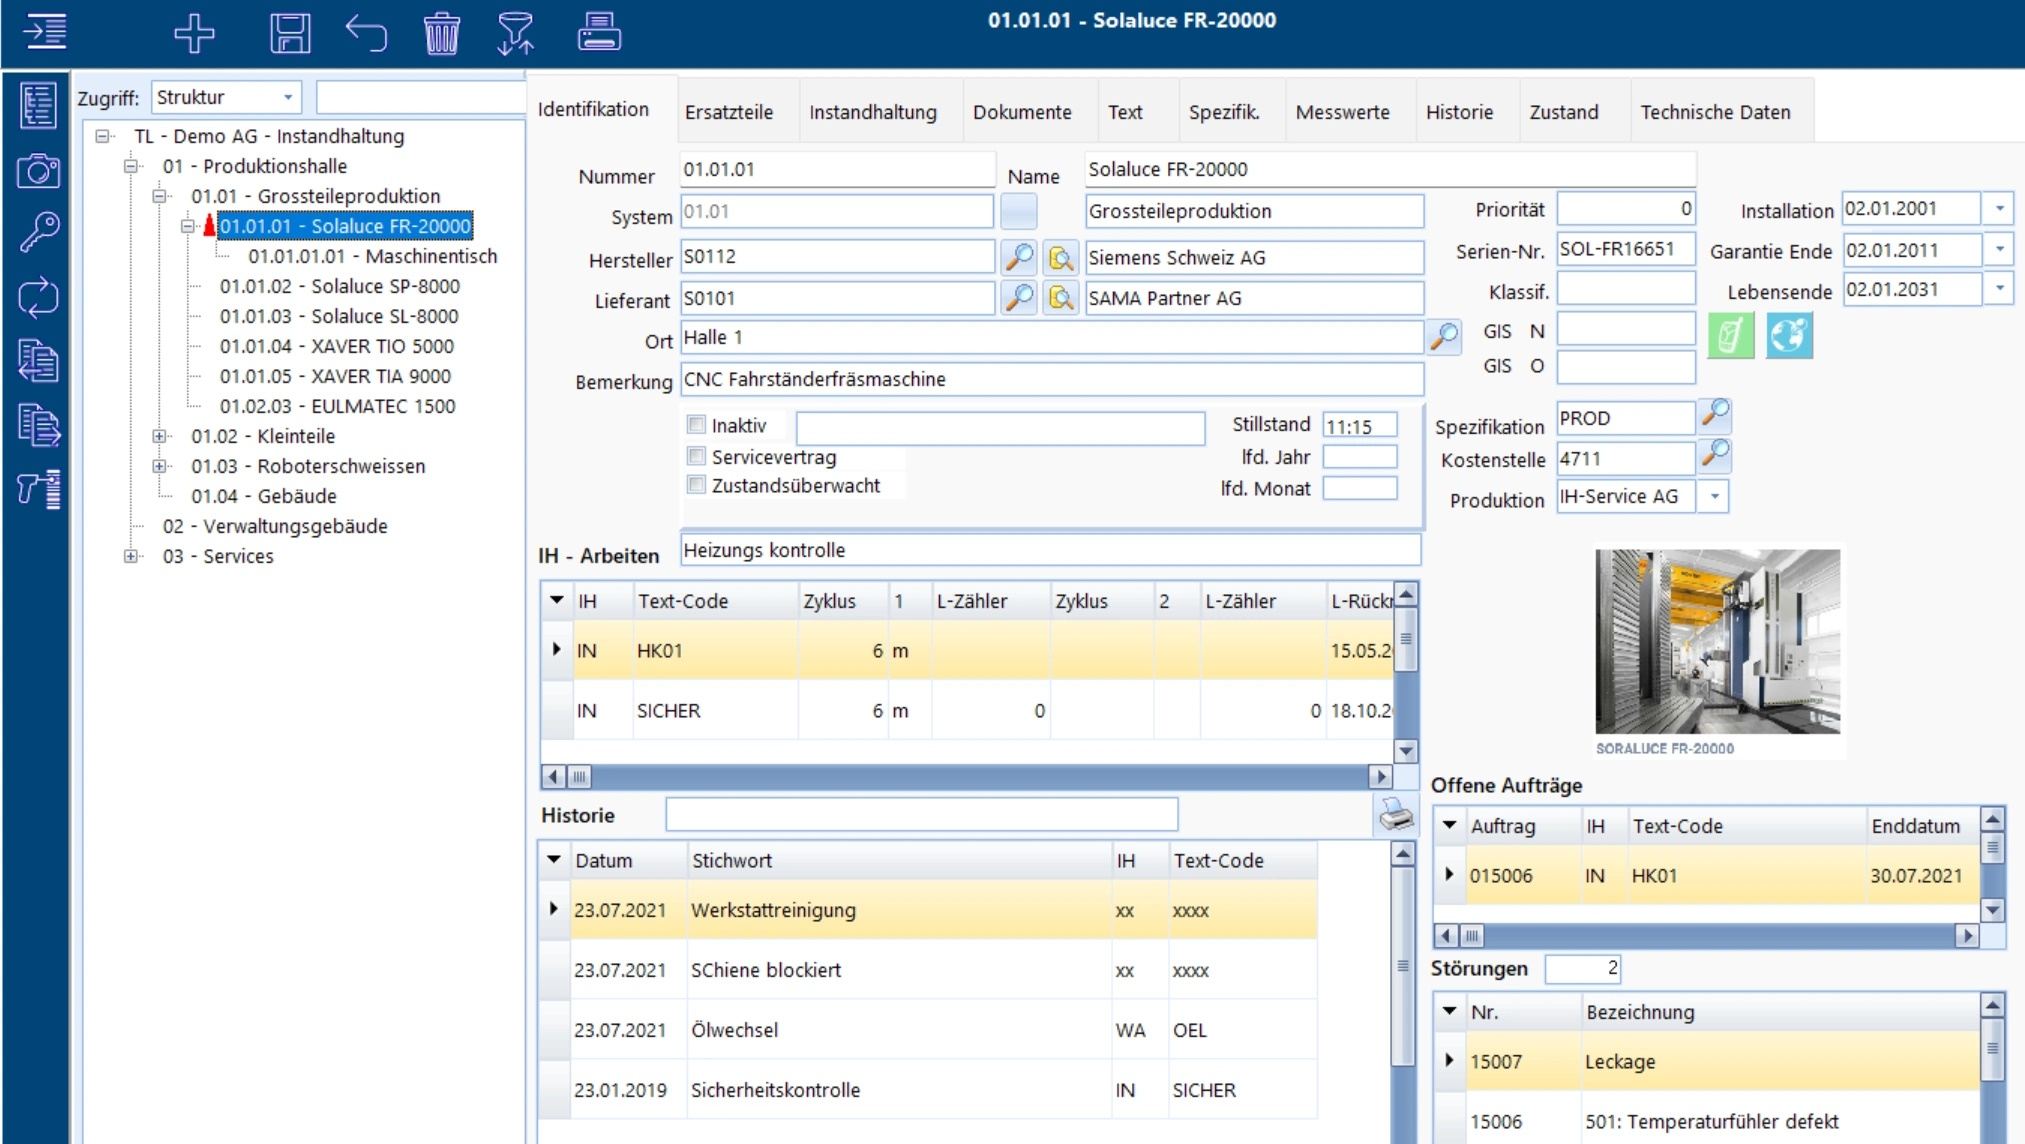
Task: Click the printer icon beside Historie field
Action: [1396, 815]
